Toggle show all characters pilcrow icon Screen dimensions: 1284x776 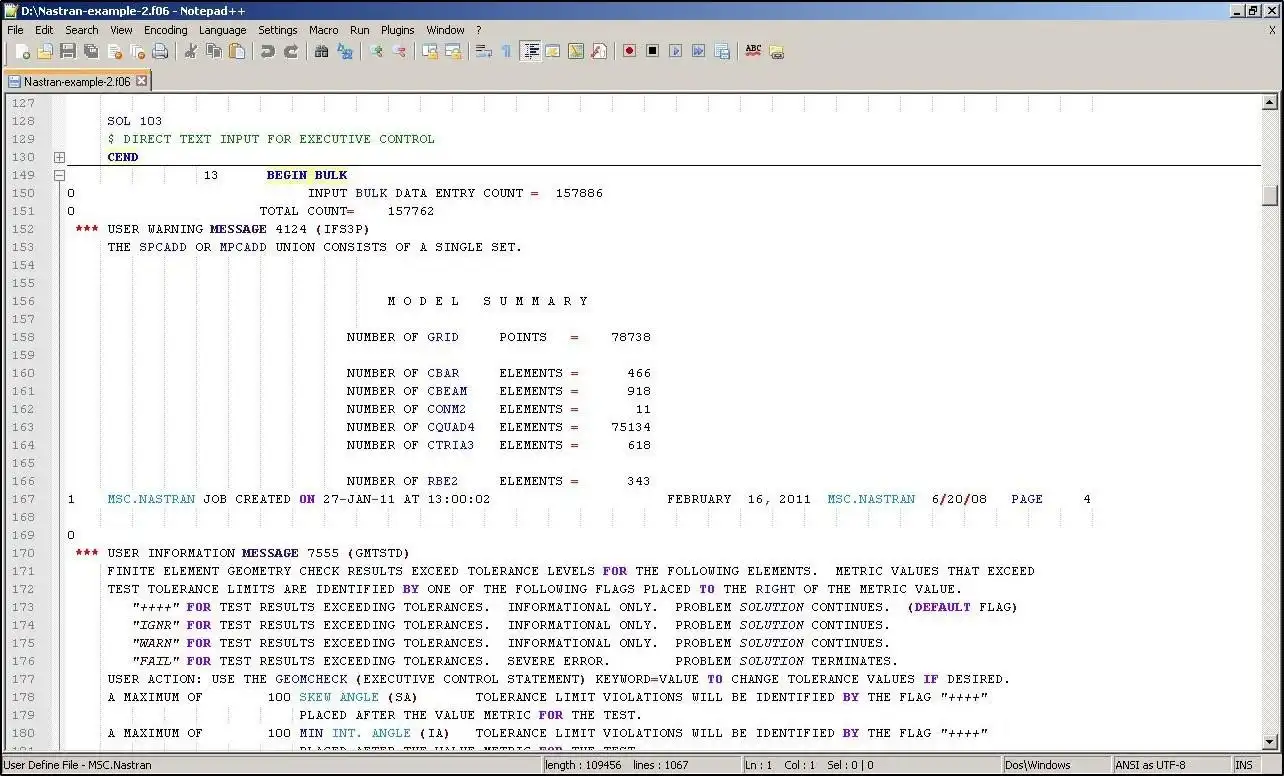point(507,51)
